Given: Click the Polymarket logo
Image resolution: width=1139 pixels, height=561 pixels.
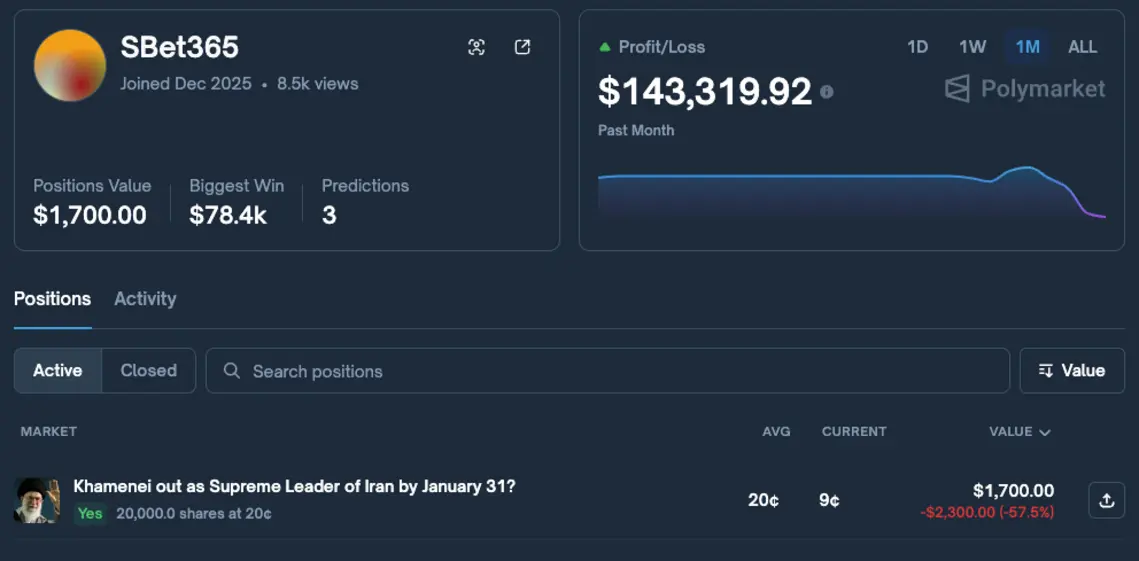Looking at the screenshot, I should (1025, 89).
